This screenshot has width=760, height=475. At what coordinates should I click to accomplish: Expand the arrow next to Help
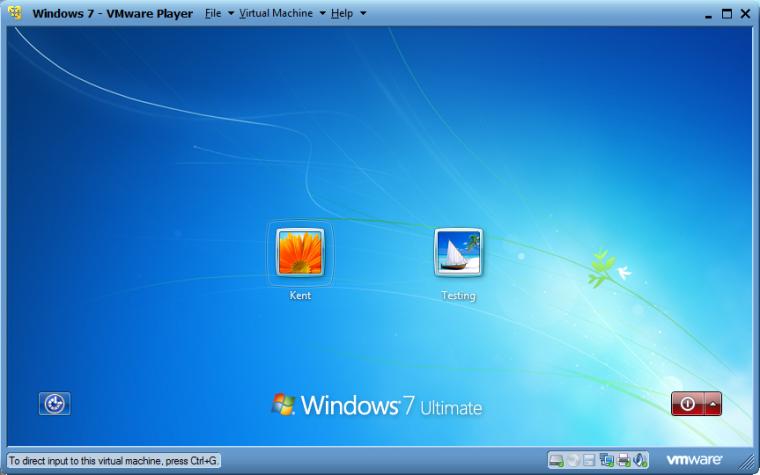tap(363, 13)
